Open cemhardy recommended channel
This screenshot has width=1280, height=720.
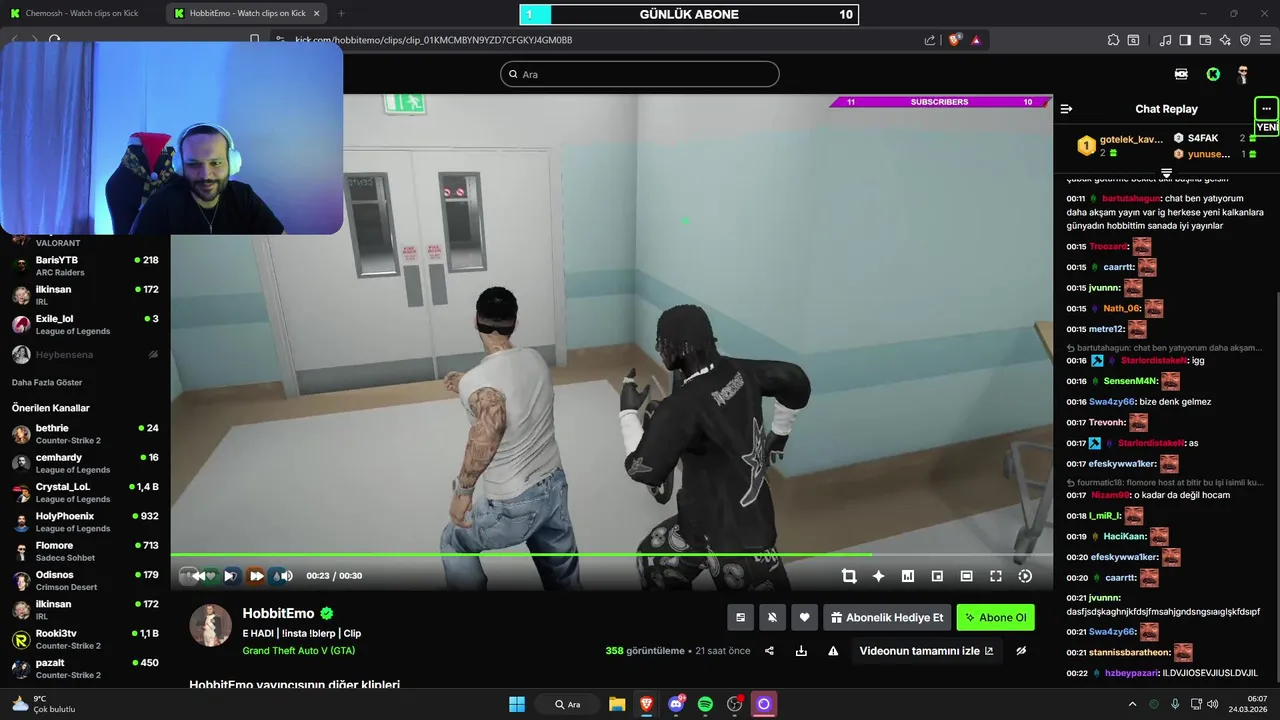(x=85, y=463)
